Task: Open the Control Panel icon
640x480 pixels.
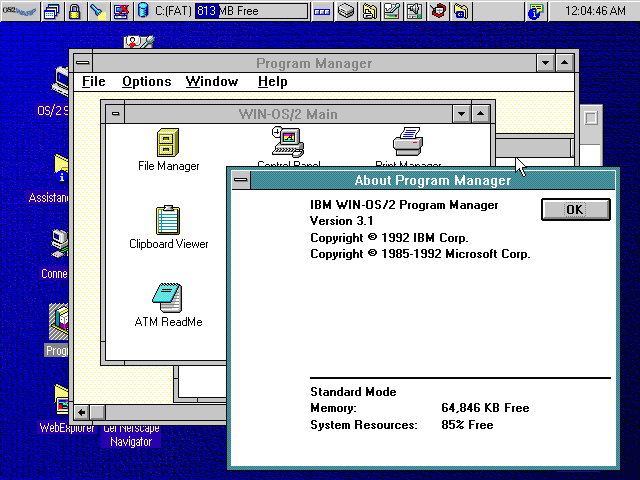Action: click(x=288, y=143)
